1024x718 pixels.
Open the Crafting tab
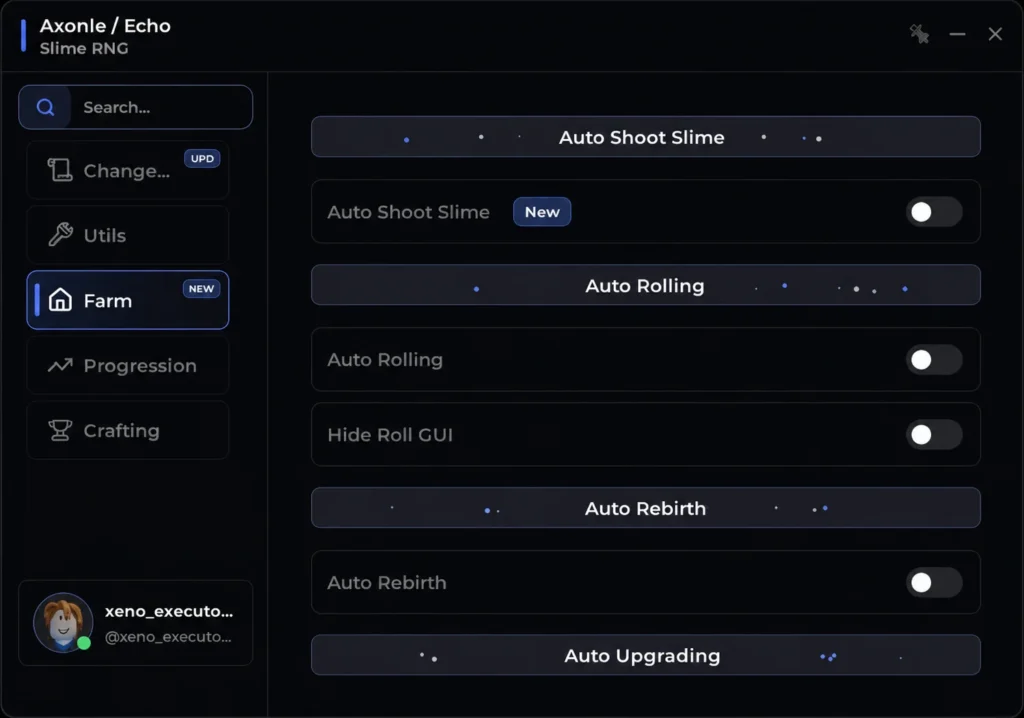point(127,430)
